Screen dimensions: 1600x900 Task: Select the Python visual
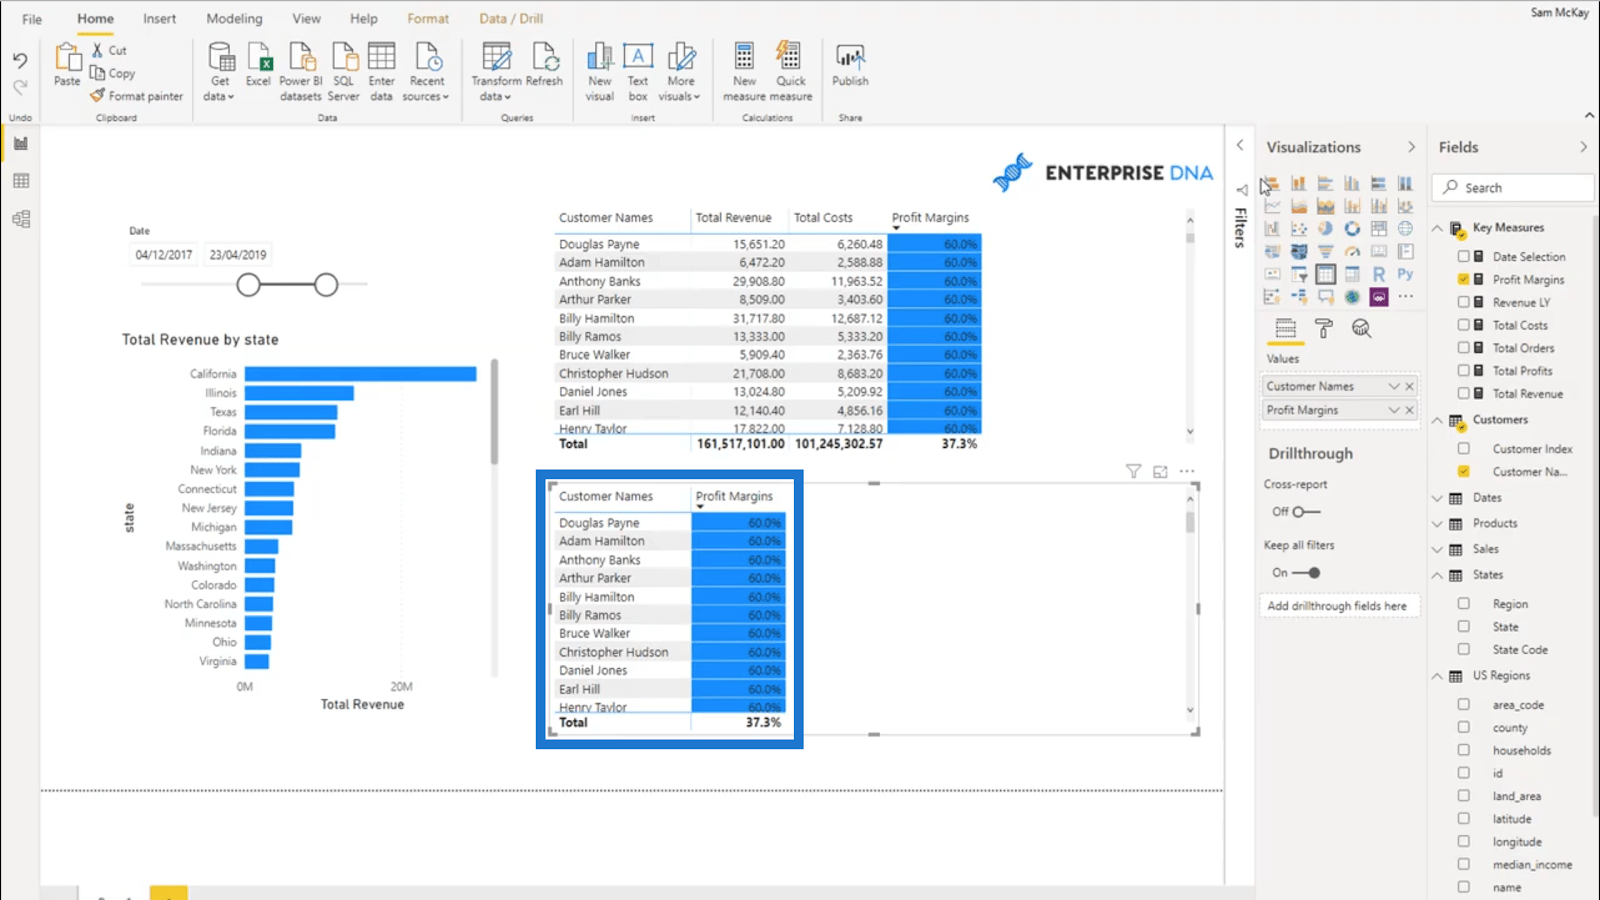(1405, 273)
